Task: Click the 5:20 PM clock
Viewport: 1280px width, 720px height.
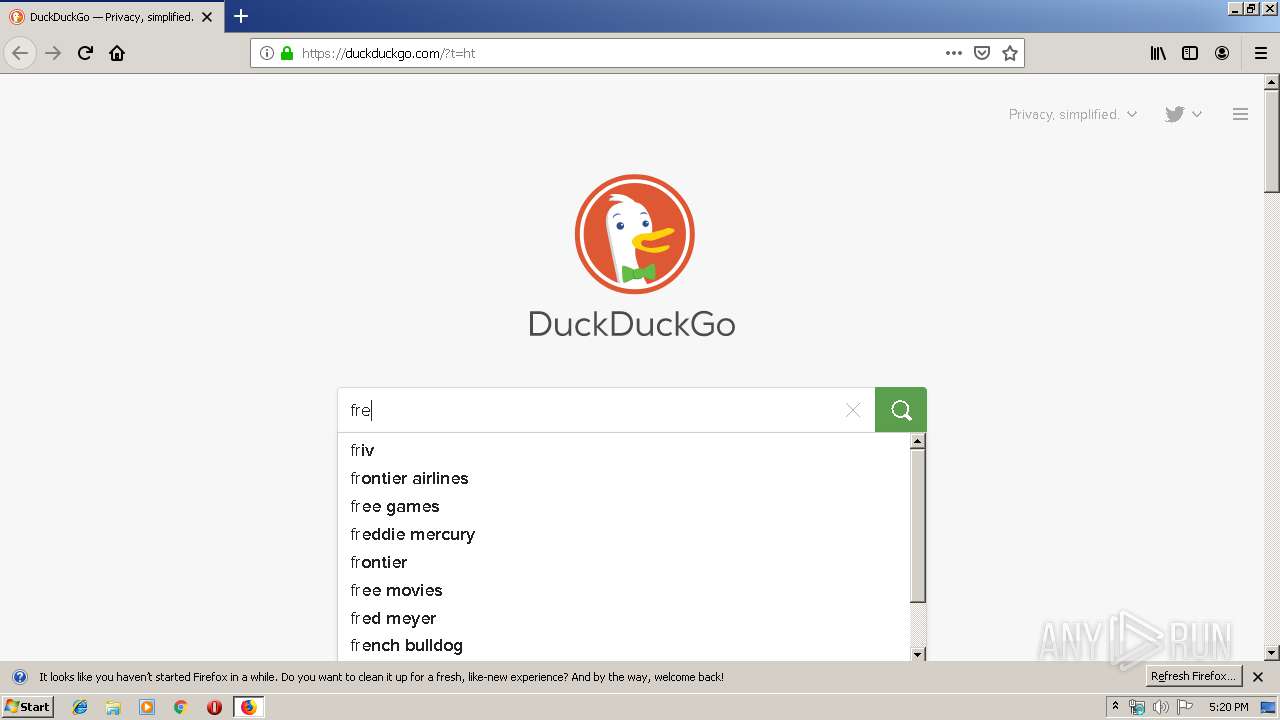Action: pyautogui.click(x=1228, y=707)
